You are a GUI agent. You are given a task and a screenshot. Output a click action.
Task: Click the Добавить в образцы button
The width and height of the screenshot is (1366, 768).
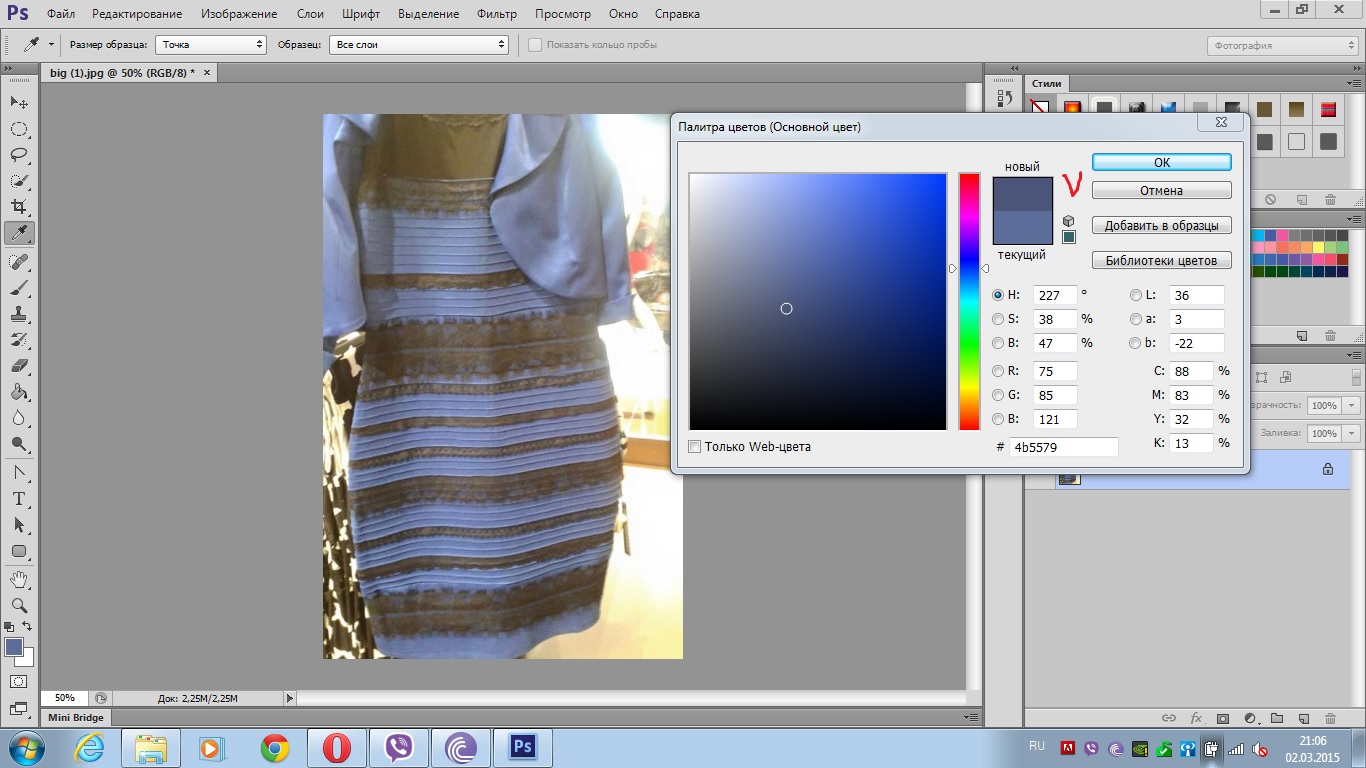pos(1161,226)
